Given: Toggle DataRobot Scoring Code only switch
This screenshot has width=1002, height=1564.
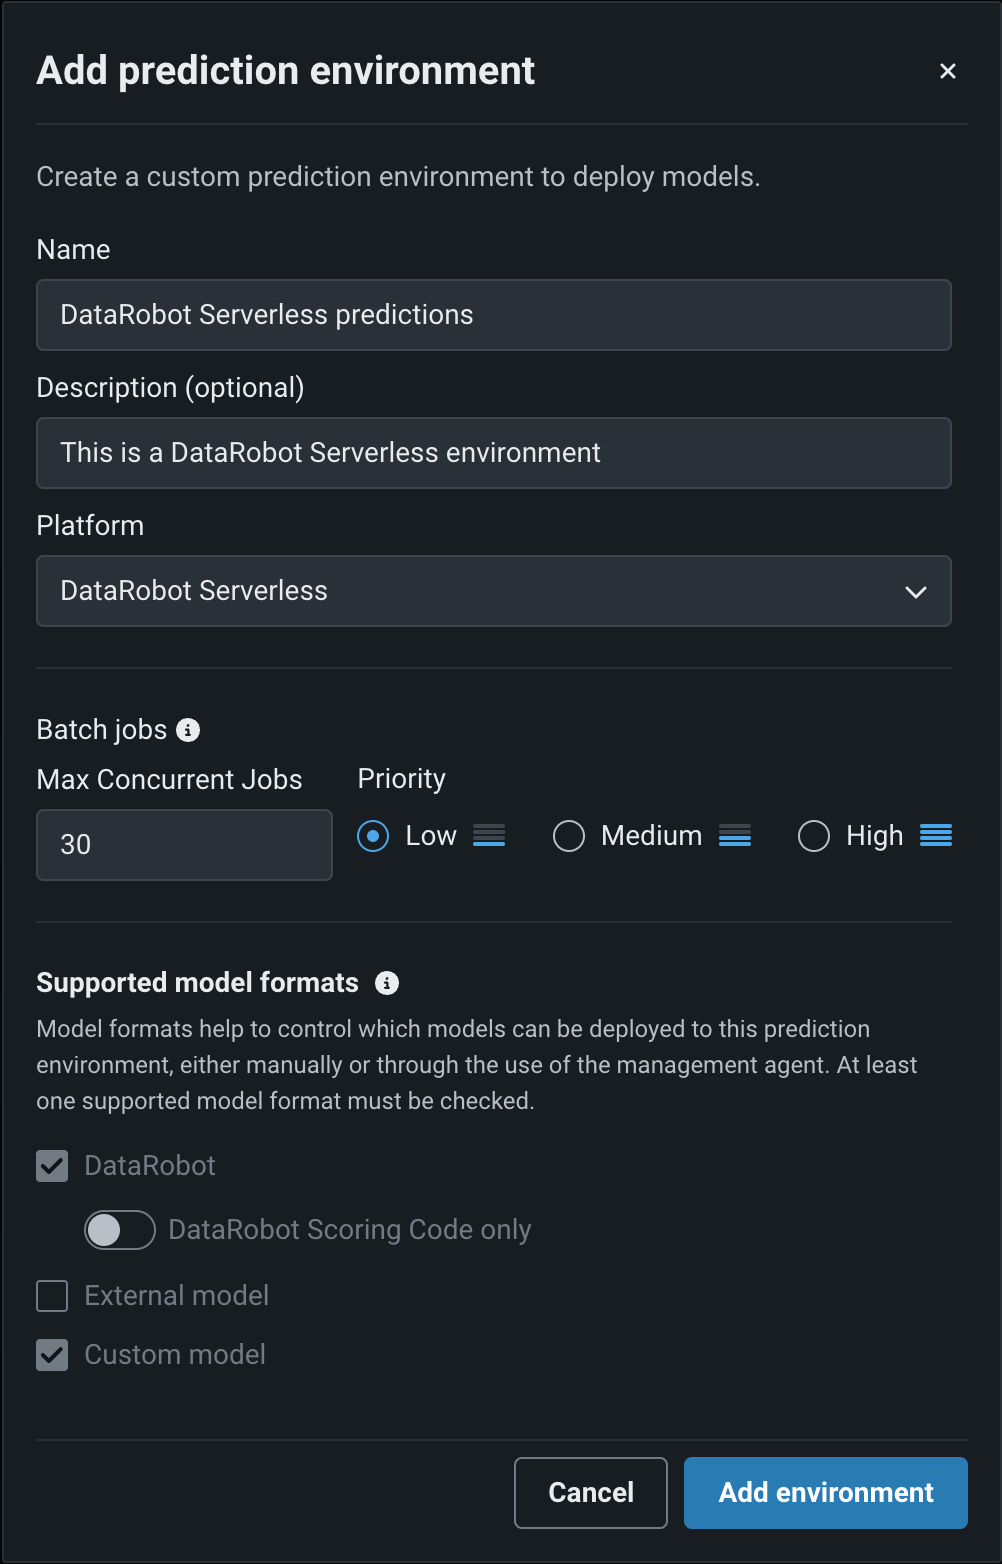Looking at the screenshot, I should (120, 1230).
